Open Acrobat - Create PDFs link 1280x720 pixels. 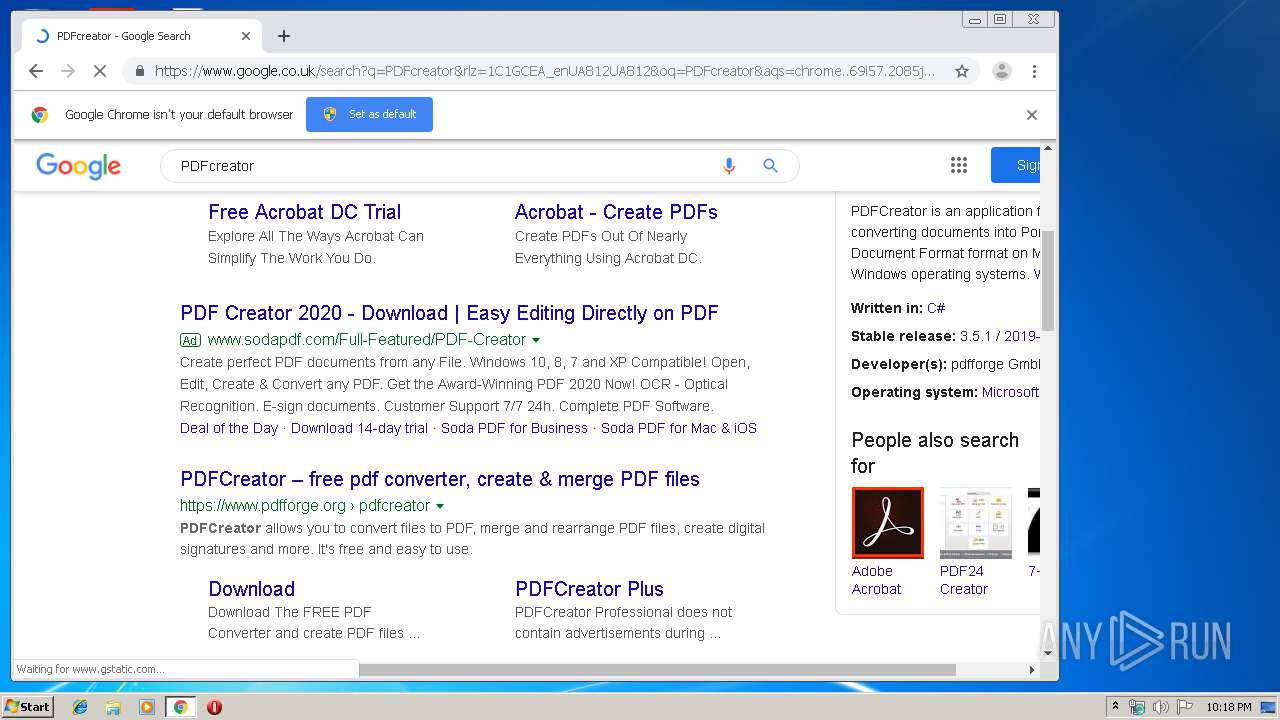tap(616, 212)
